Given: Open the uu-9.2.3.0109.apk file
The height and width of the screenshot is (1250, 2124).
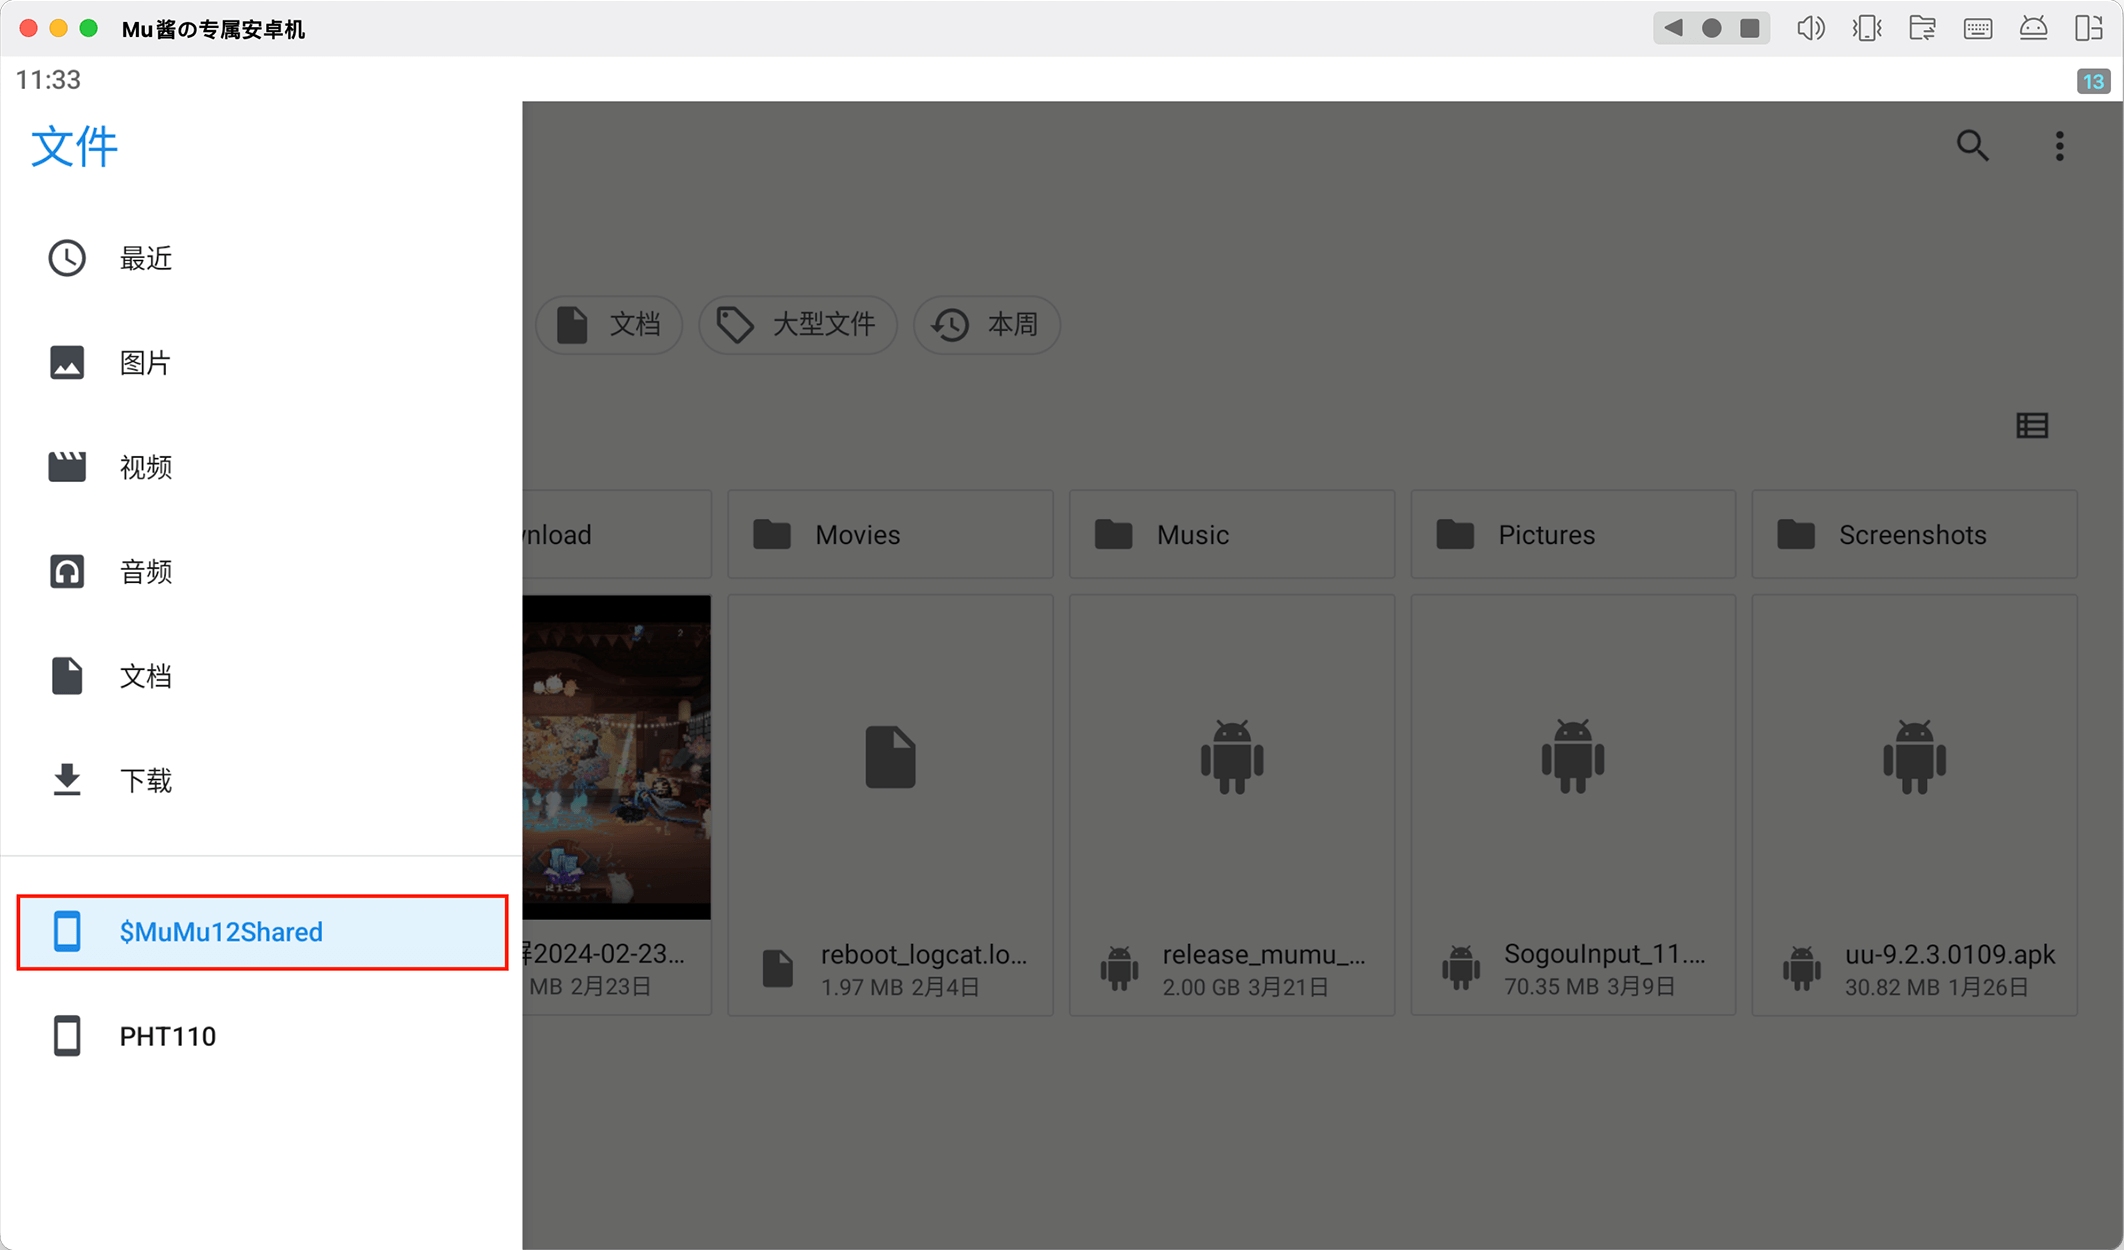Looking at the screenshot, I should [x=1915, y=805].
